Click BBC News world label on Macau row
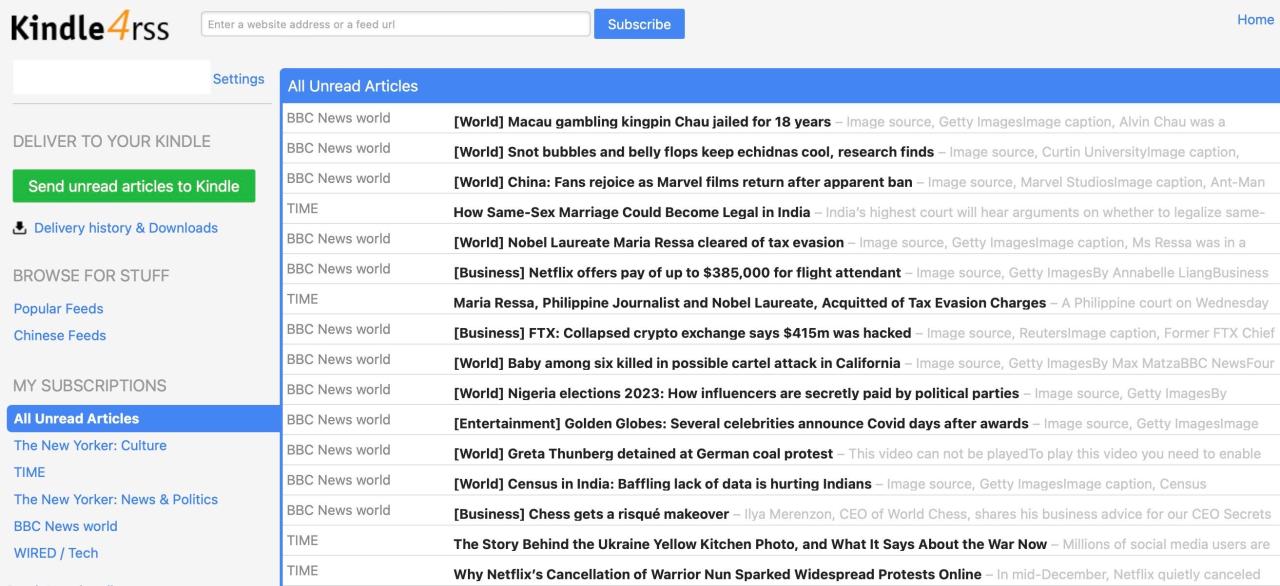The height and width of the screenshot is (586, 1280). [x=339, y=118]
